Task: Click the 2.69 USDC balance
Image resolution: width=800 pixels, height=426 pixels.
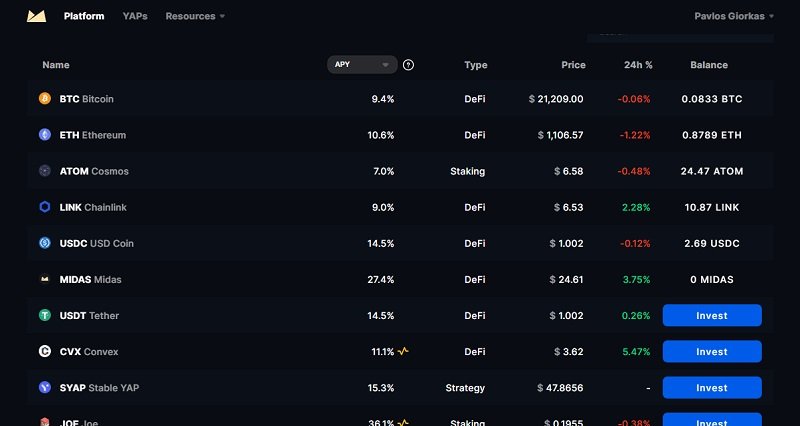Action: click(712, 244)
